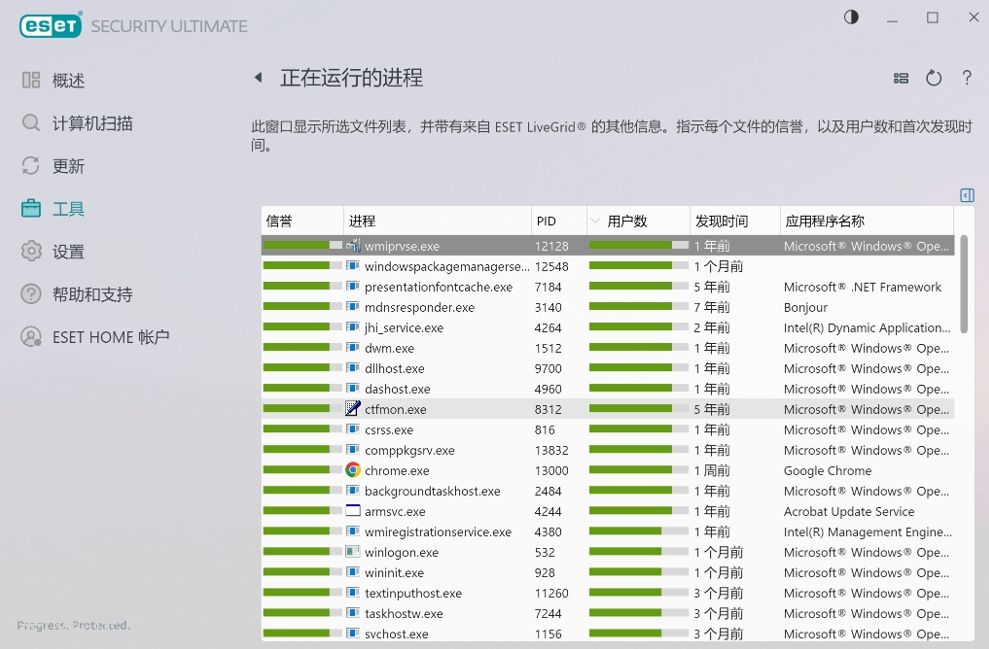Sort the list by PID column

[x=546, y=221]
